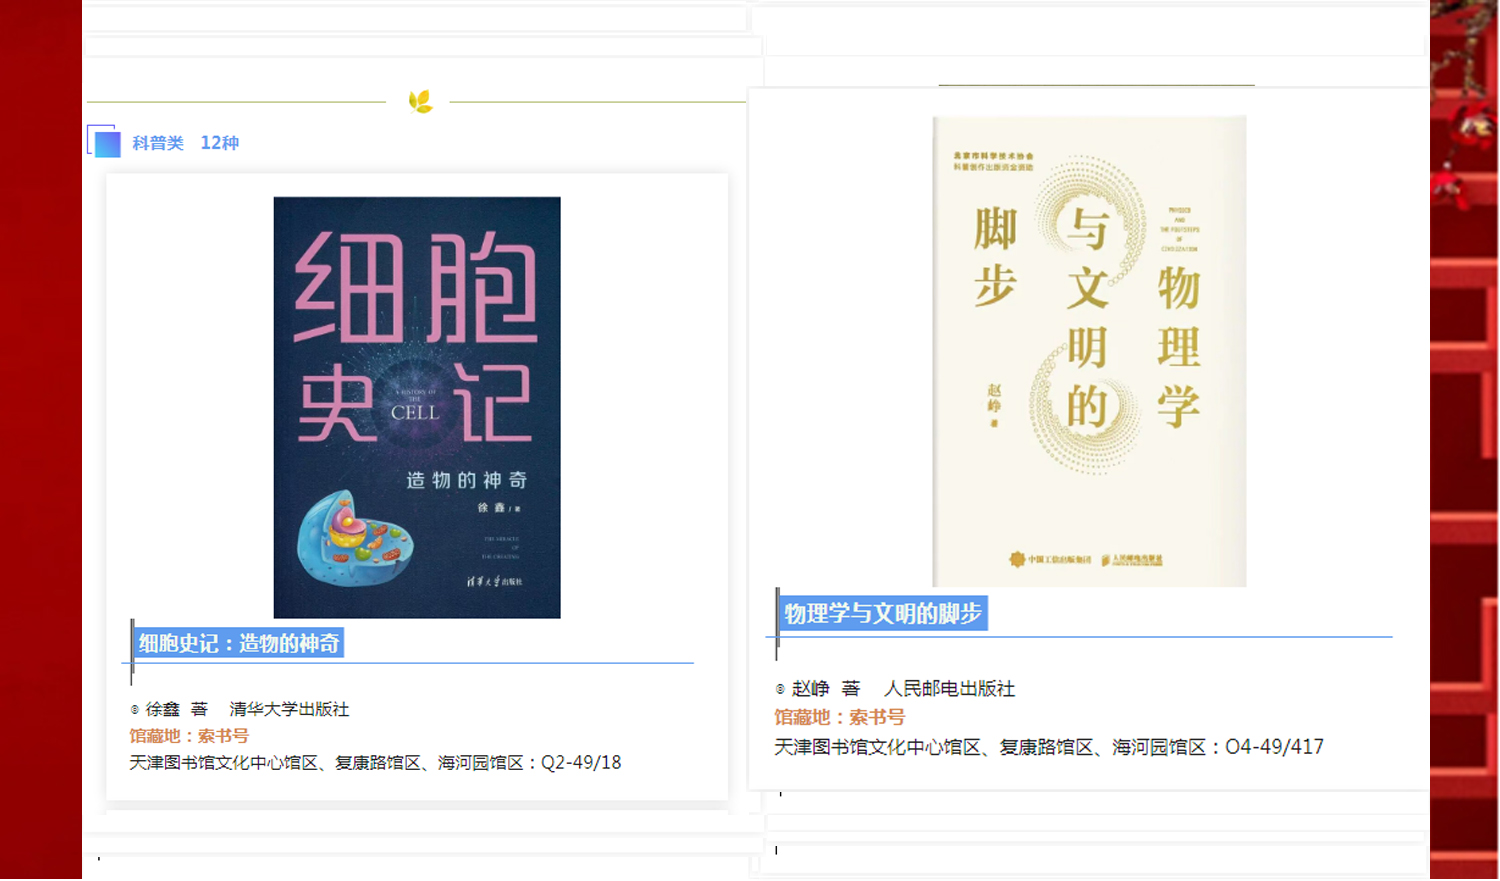Viewport: 1500px width, 881px height.
Task: Select the 科普类 category heading
Action: coord(158,143)
